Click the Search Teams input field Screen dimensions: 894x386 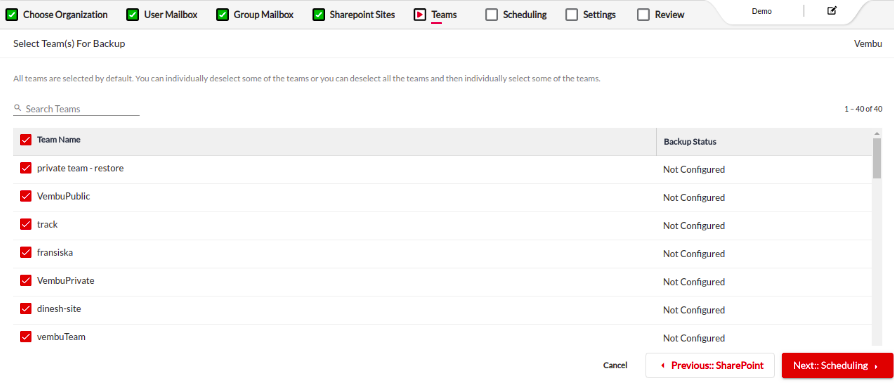tap(76, 108)
